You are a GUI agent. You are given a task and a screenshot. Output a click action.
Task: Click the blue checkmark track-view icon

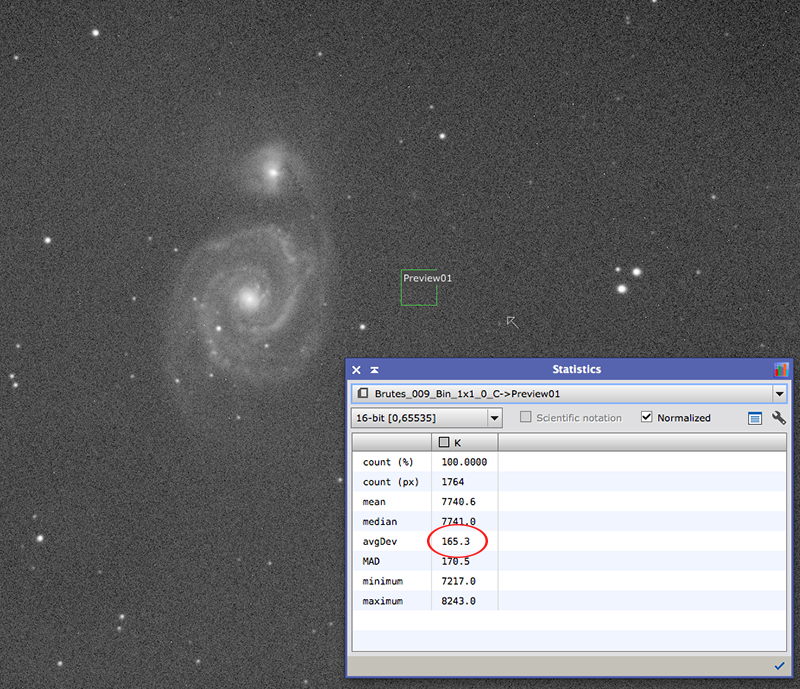[x=779, y=666]
